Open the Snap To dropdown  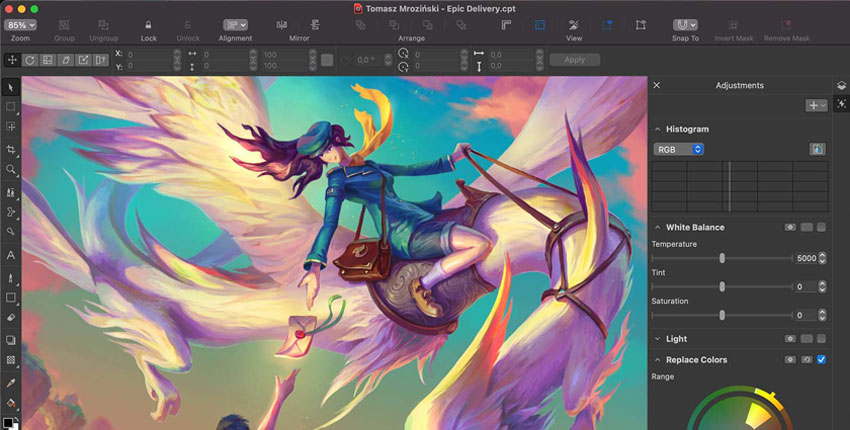point(685,25)
